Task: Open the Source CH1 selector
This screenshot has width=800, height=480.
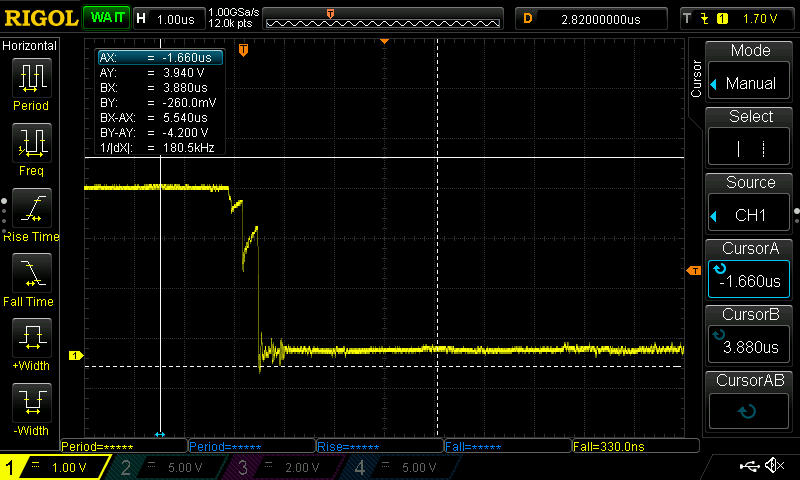Action: tap(750, 204)
